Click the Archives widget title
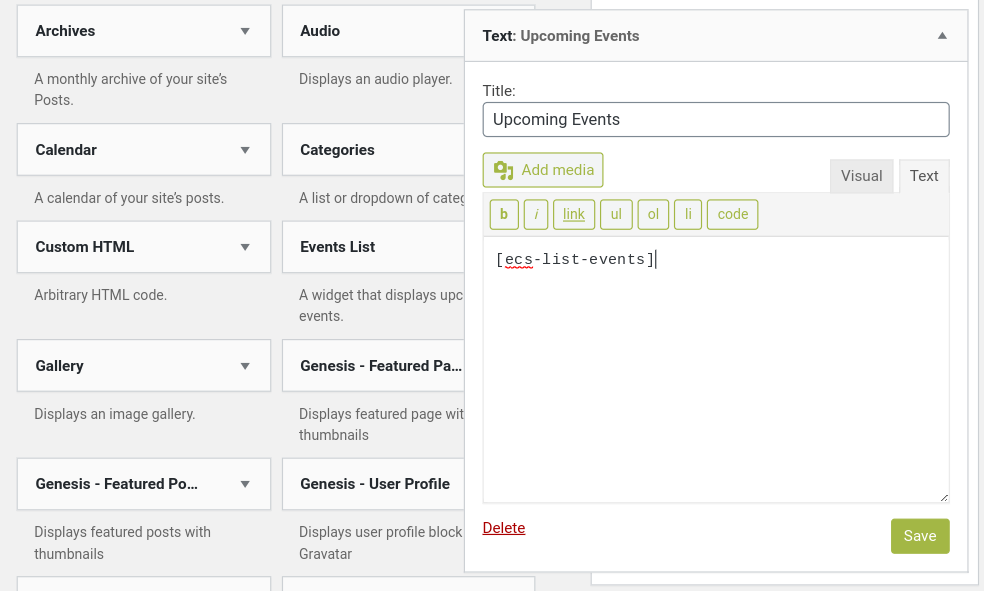The width and height of the screenshot is (984, 591). [x=65, y=31]
